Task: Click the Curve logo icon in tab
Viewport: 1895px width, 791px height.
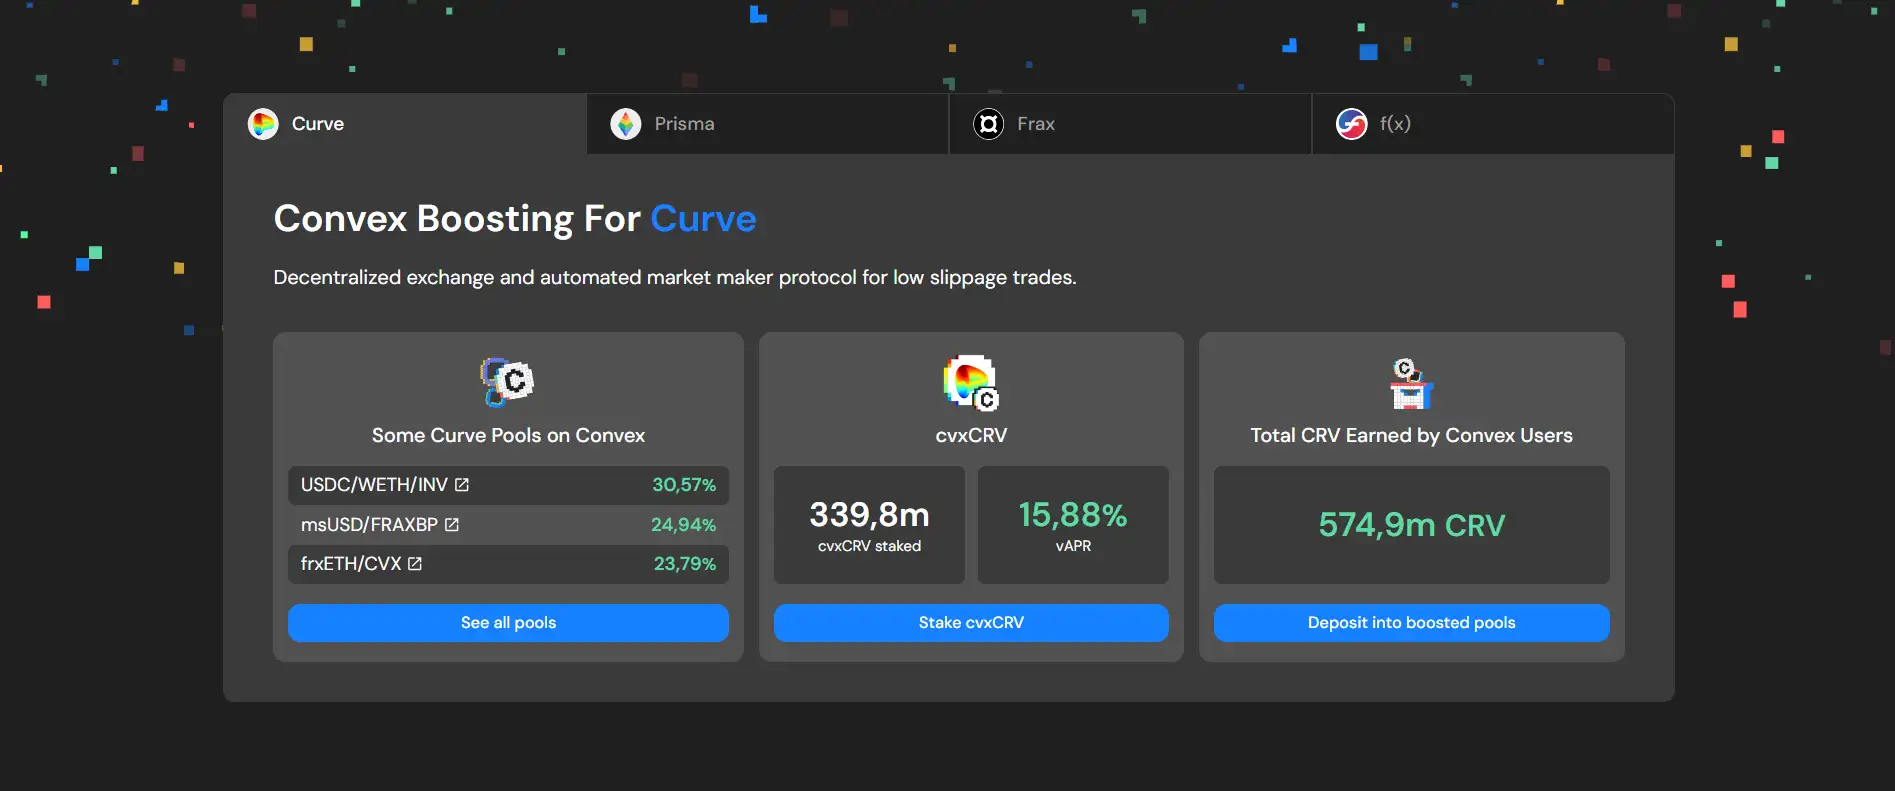Action: (263, 124)
